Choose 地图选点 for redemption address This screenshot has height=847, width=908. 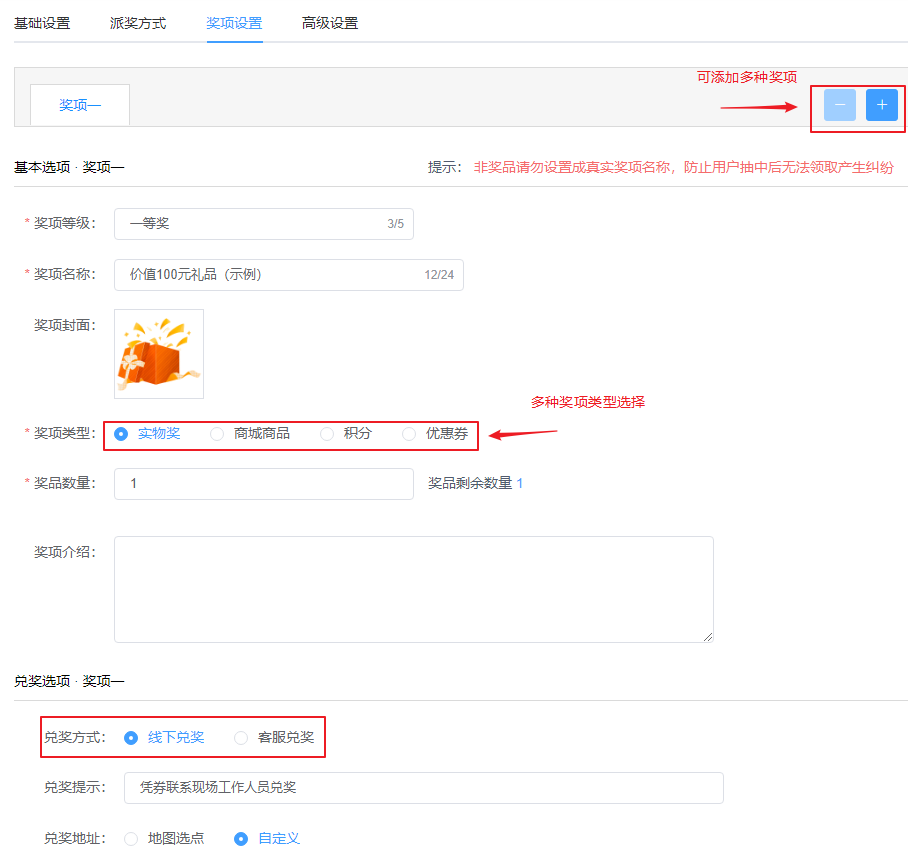coord(130,838)
